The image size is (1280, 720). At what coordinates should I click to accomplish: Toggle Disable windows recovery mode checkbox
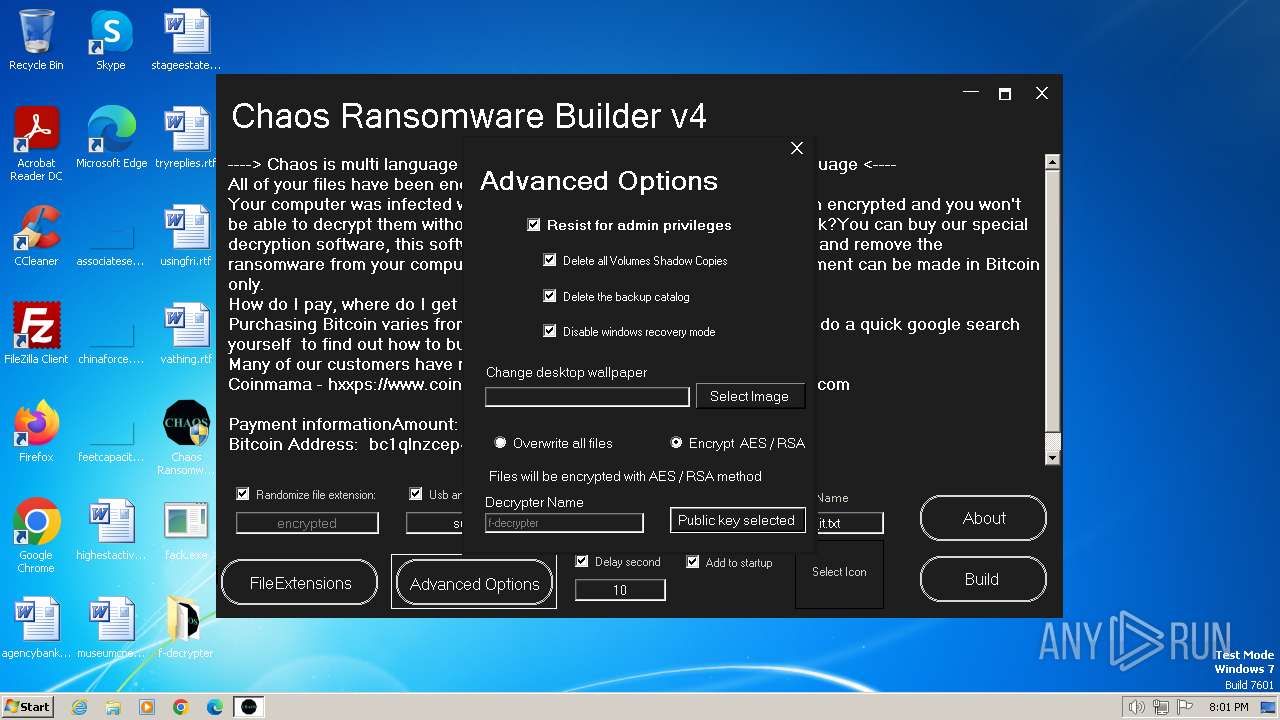[x=549, y=331]
